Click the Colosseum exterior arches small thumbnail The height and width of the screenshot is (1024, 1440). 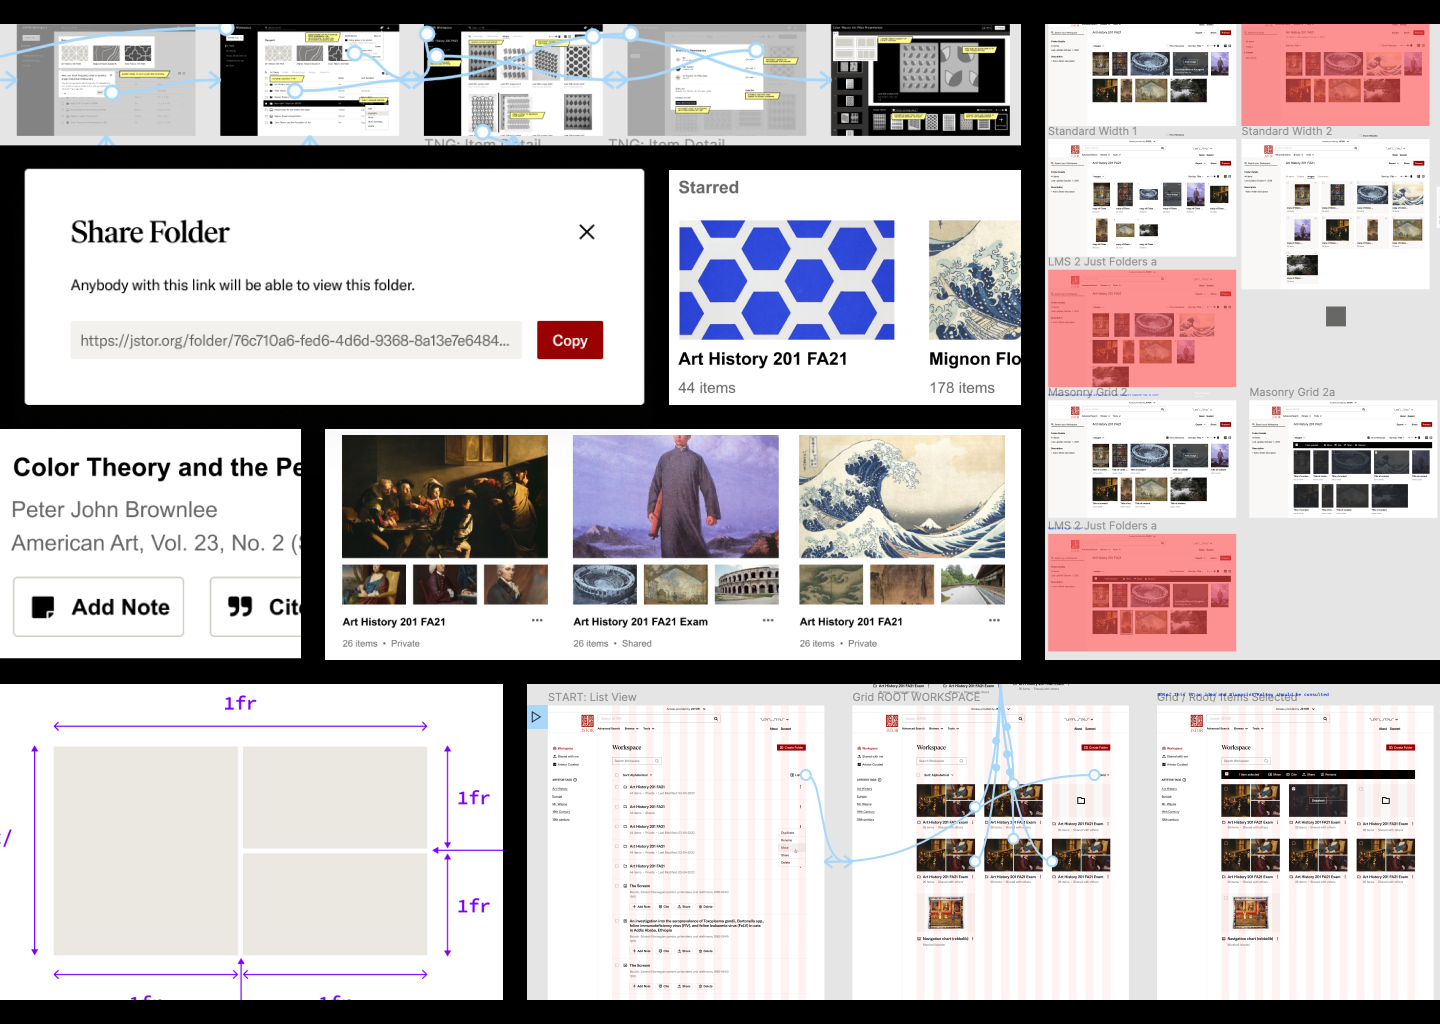(747, 585)
